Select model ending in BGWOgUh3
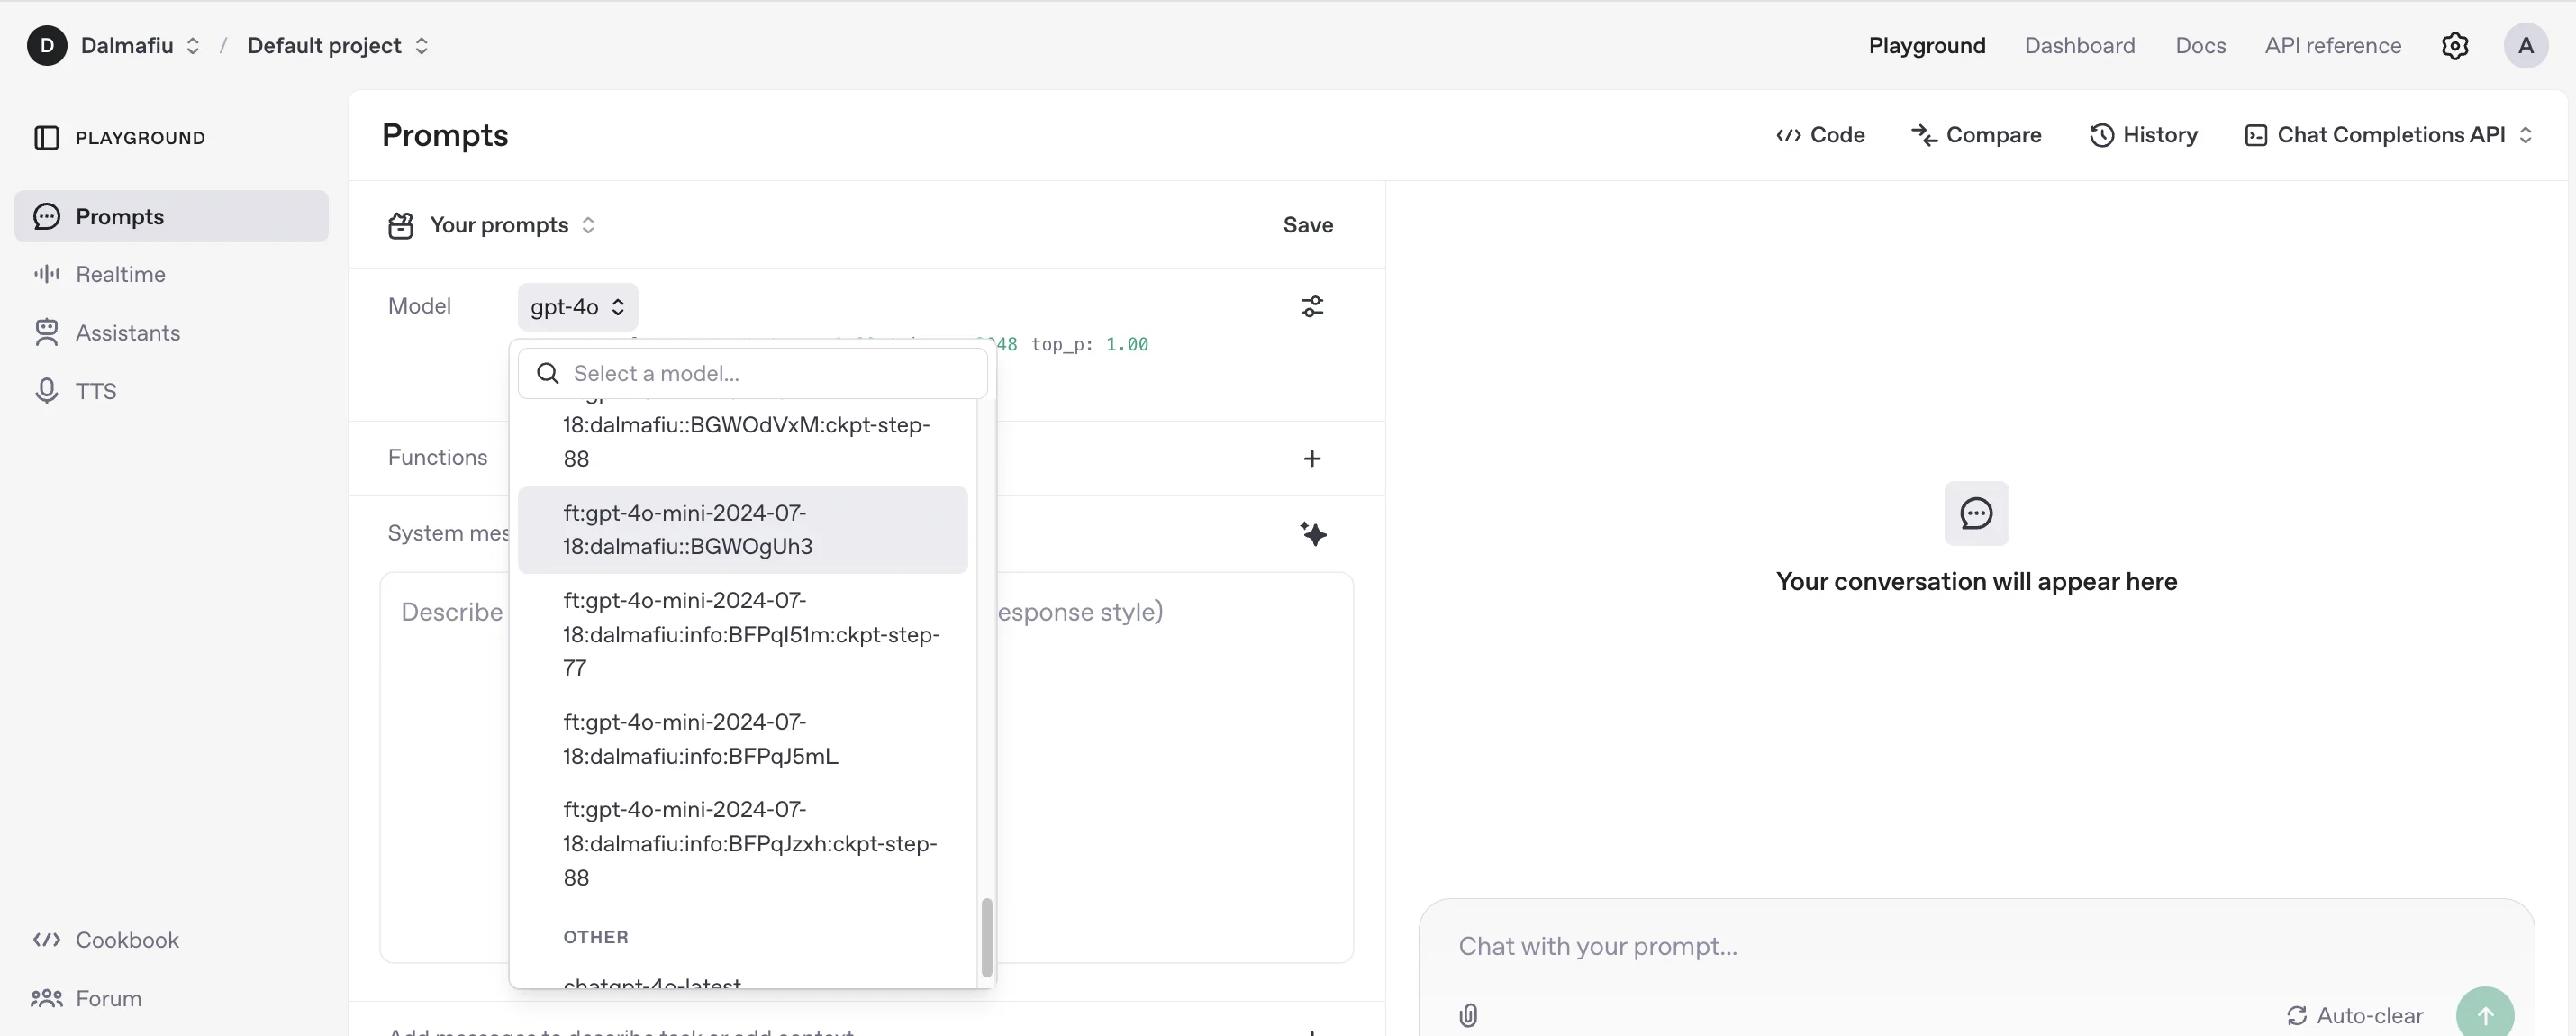Screen dimensions: 2576x1036 (x=742, y=530)
